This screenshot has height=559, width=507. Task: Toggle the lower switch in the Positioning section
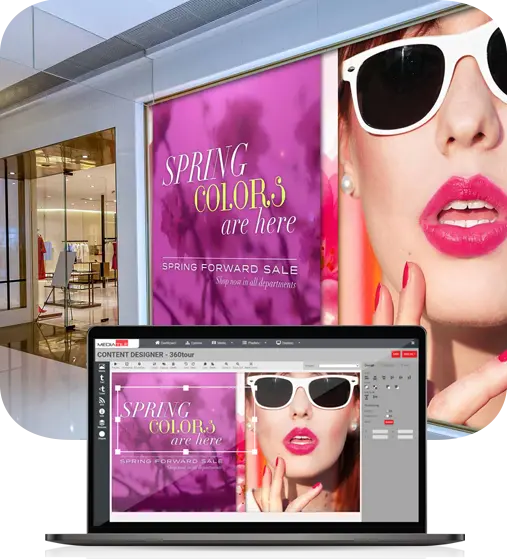pyautogui.click(x=389, y=416)
